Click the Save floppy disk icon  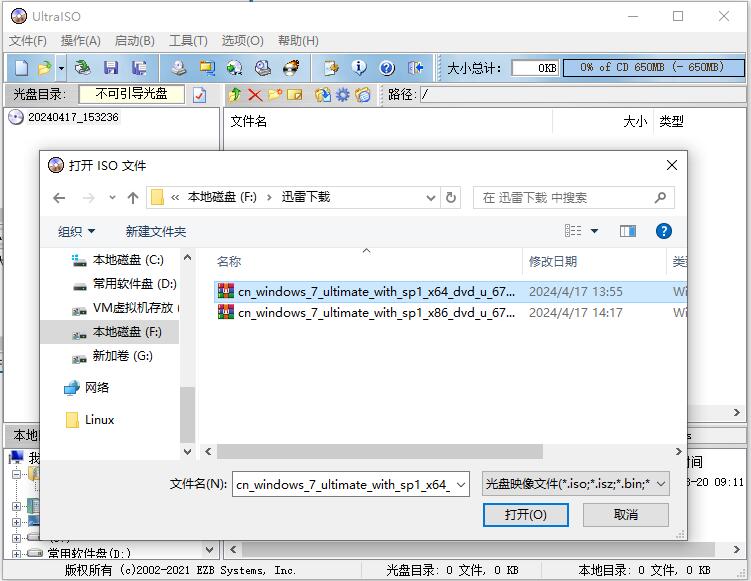[x=111, y=68]
